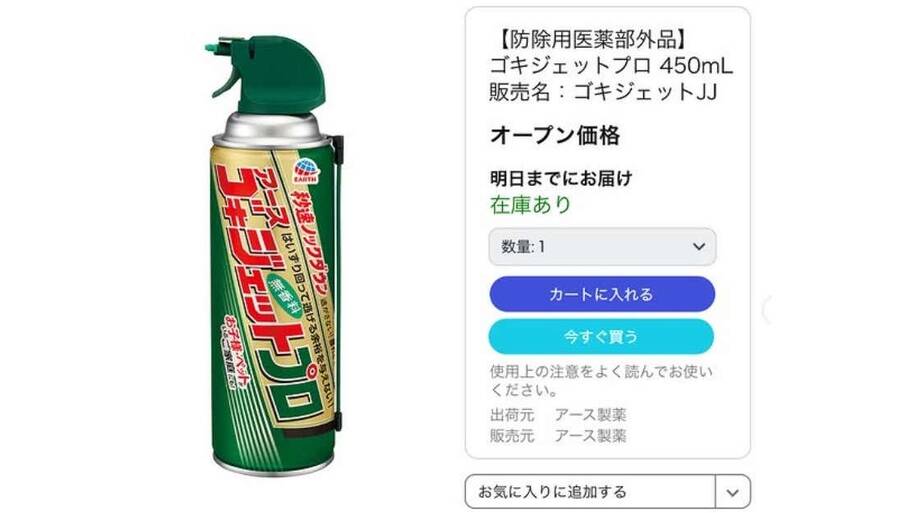Open the ゴキジェットプロ spray can product image
The width and height of the screenshot is (912, 513).
pyautogui.click(x=275, y=256)
